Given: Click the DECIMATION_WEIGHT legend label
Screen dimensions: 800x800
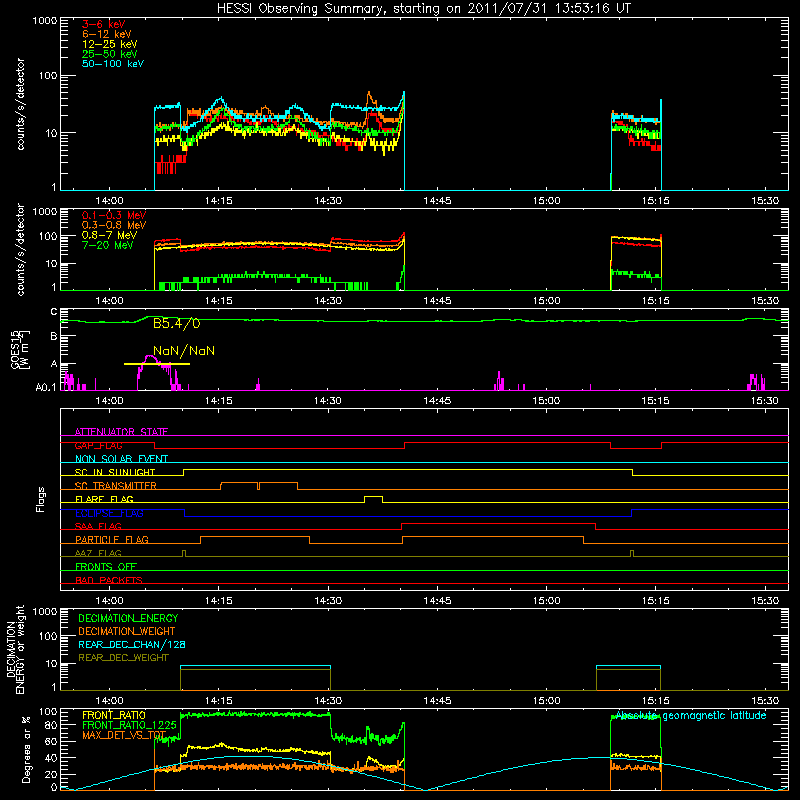Looking at the screenshot, I should click(x=127, y=631).
